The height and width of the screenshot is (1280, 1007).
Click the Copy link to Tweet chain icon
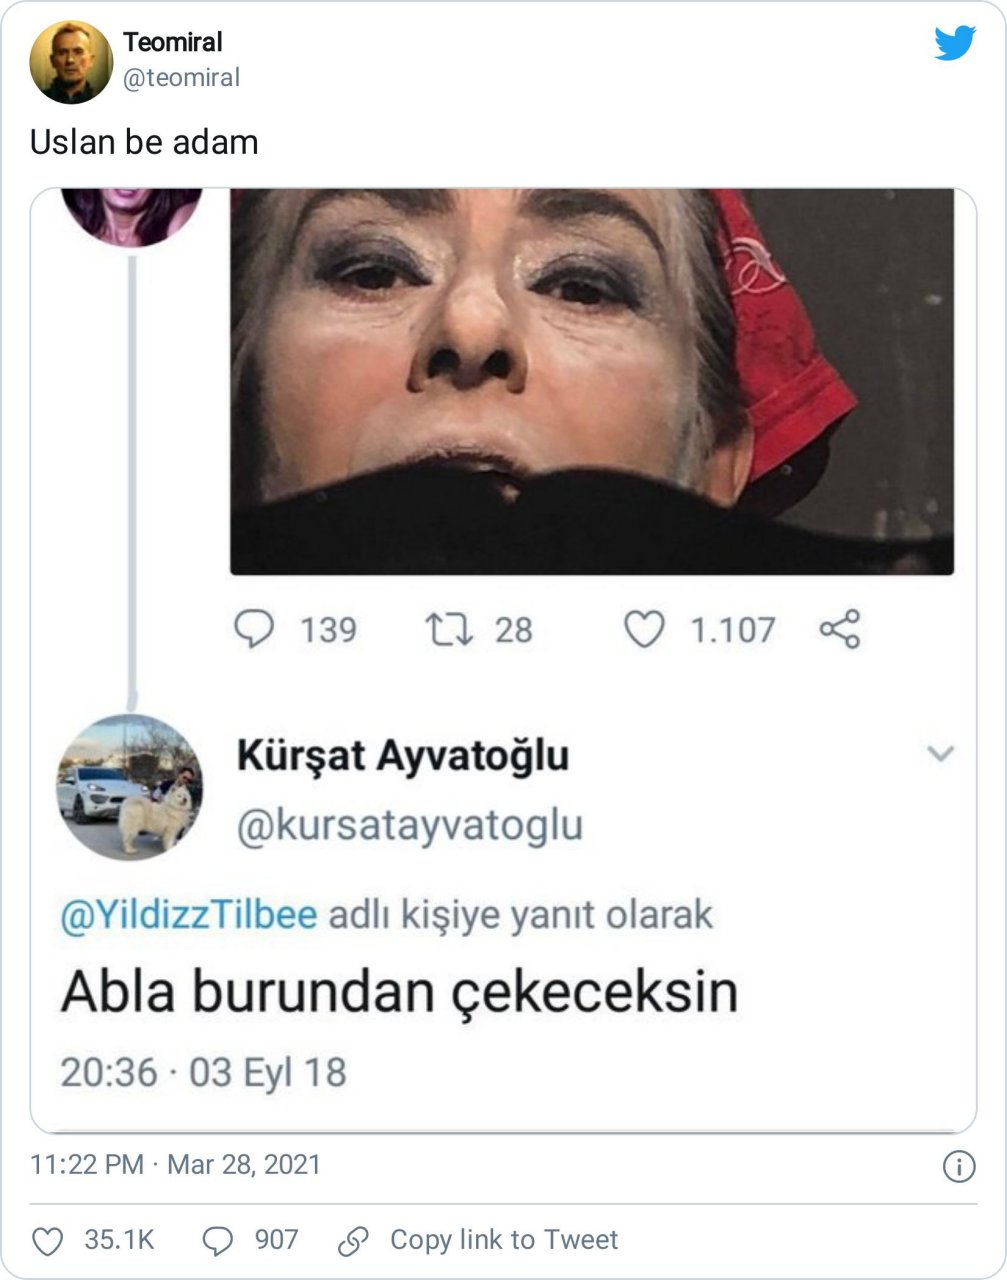[354, 1241]
